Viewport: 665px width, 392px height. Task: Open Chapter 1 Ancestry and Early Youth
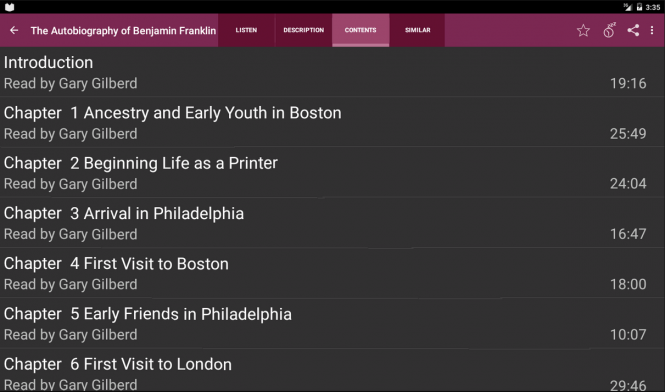[332, 122]
